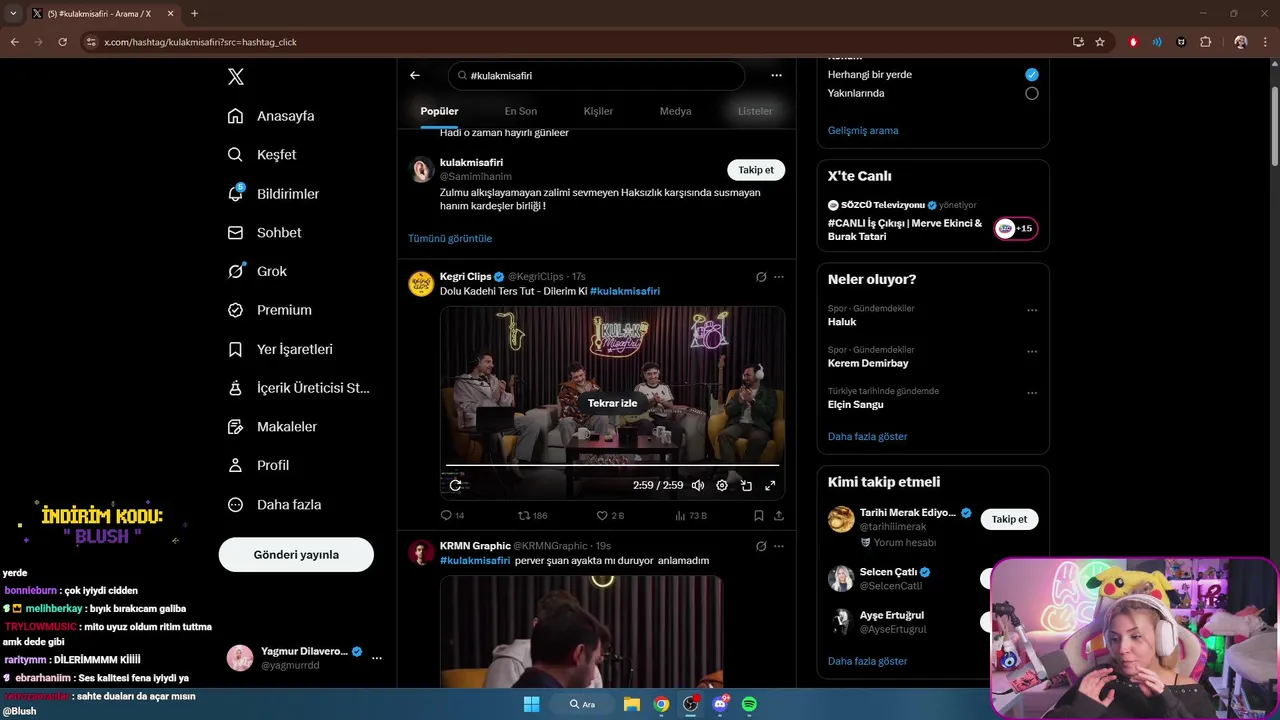Open browser extensions puzzle icon
Viewport: 1280px width, 720px height.
(x=1205, y=42)
